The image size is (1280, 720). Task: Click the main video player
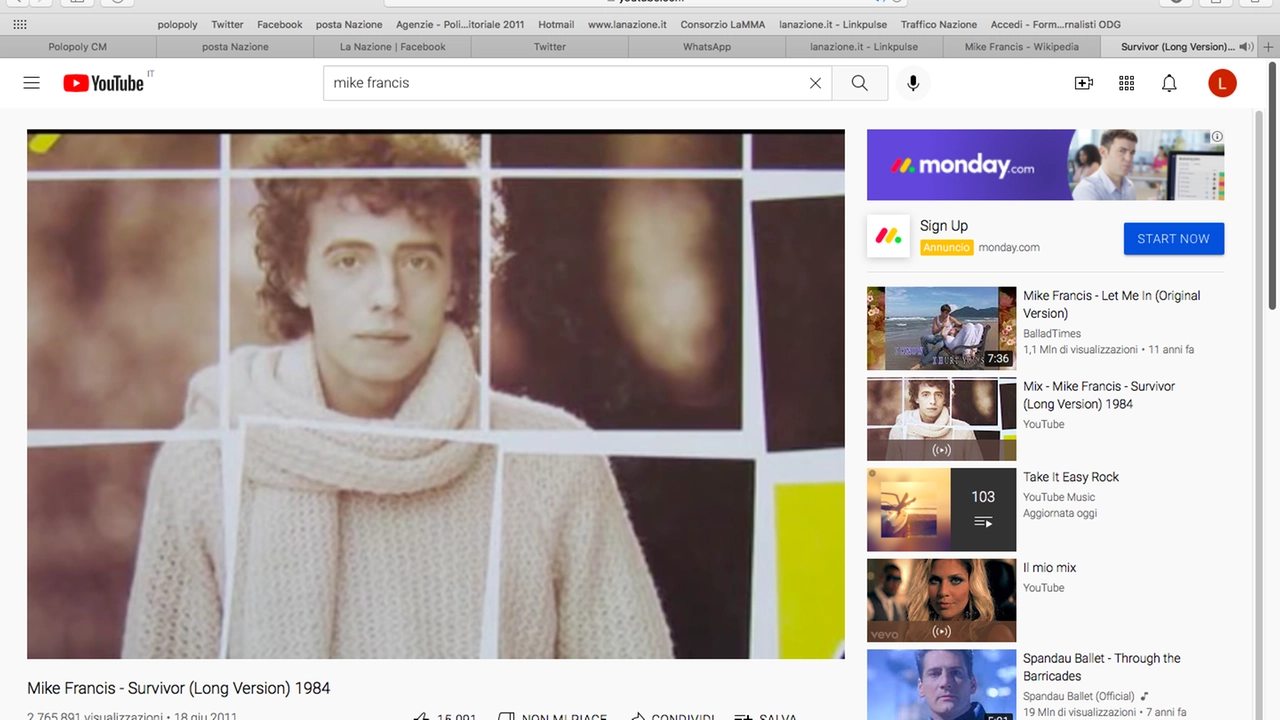(436, 394)
